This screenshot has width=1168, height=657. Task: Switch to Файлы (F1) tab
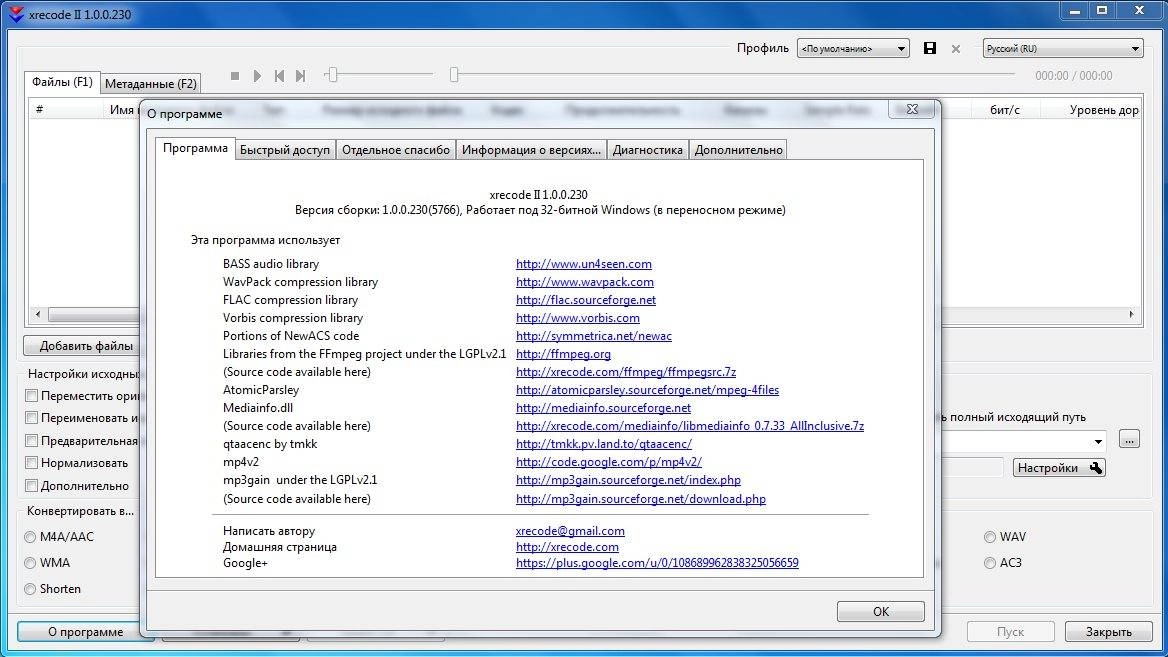[x=62, y=82]
